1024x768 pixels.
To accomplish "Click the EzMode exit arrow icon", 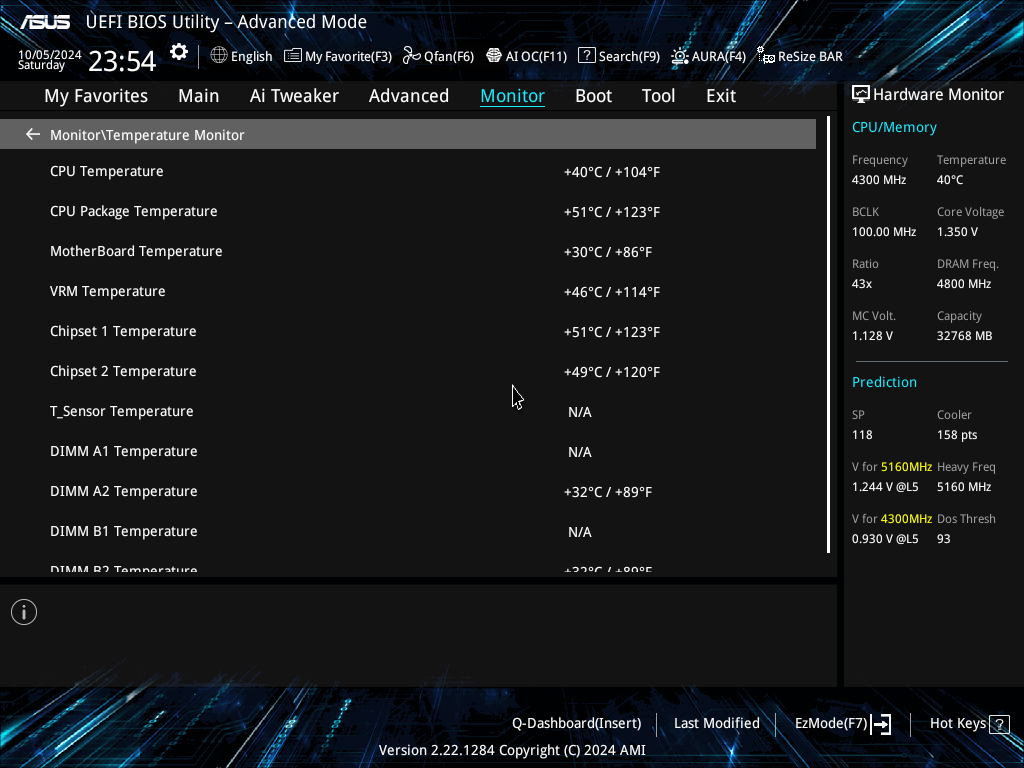I will pyautogui.click(x=881, y=724).
